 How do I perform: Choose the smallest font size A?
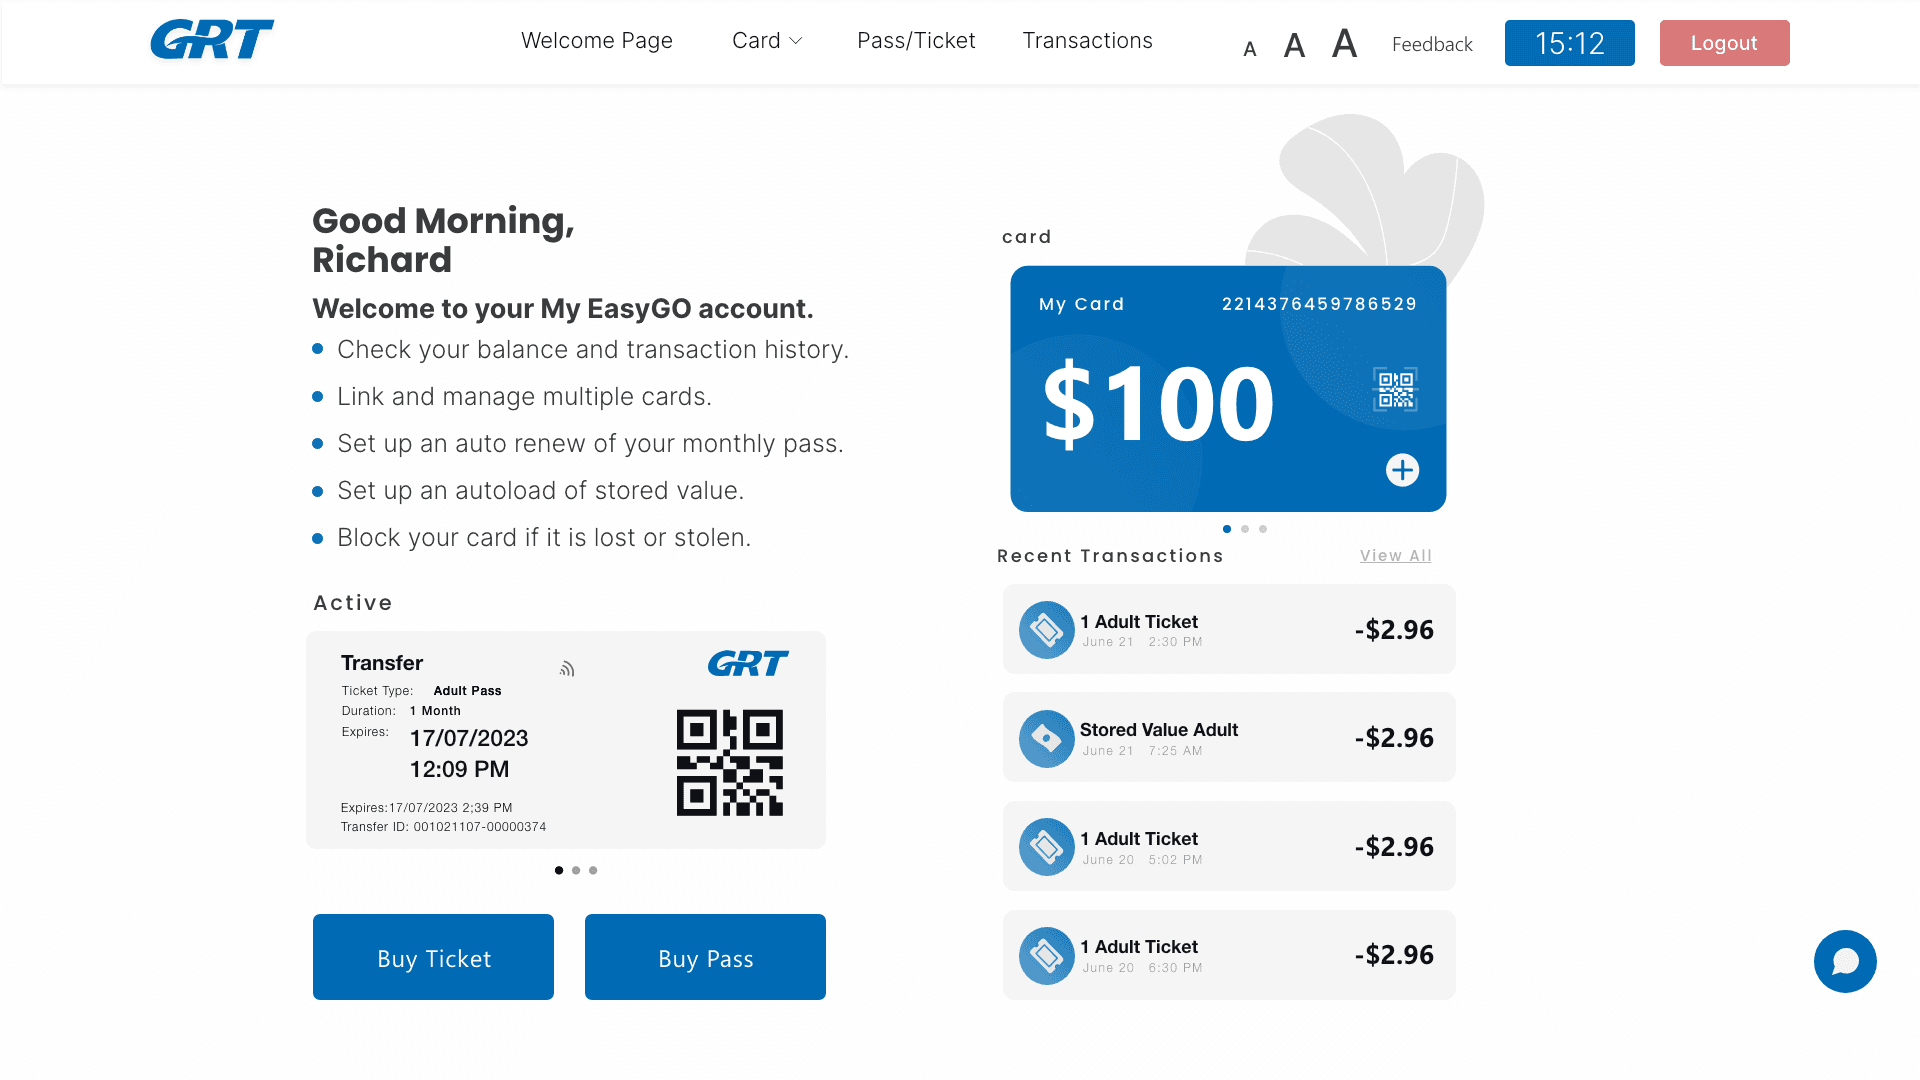tap(1250, 49)
